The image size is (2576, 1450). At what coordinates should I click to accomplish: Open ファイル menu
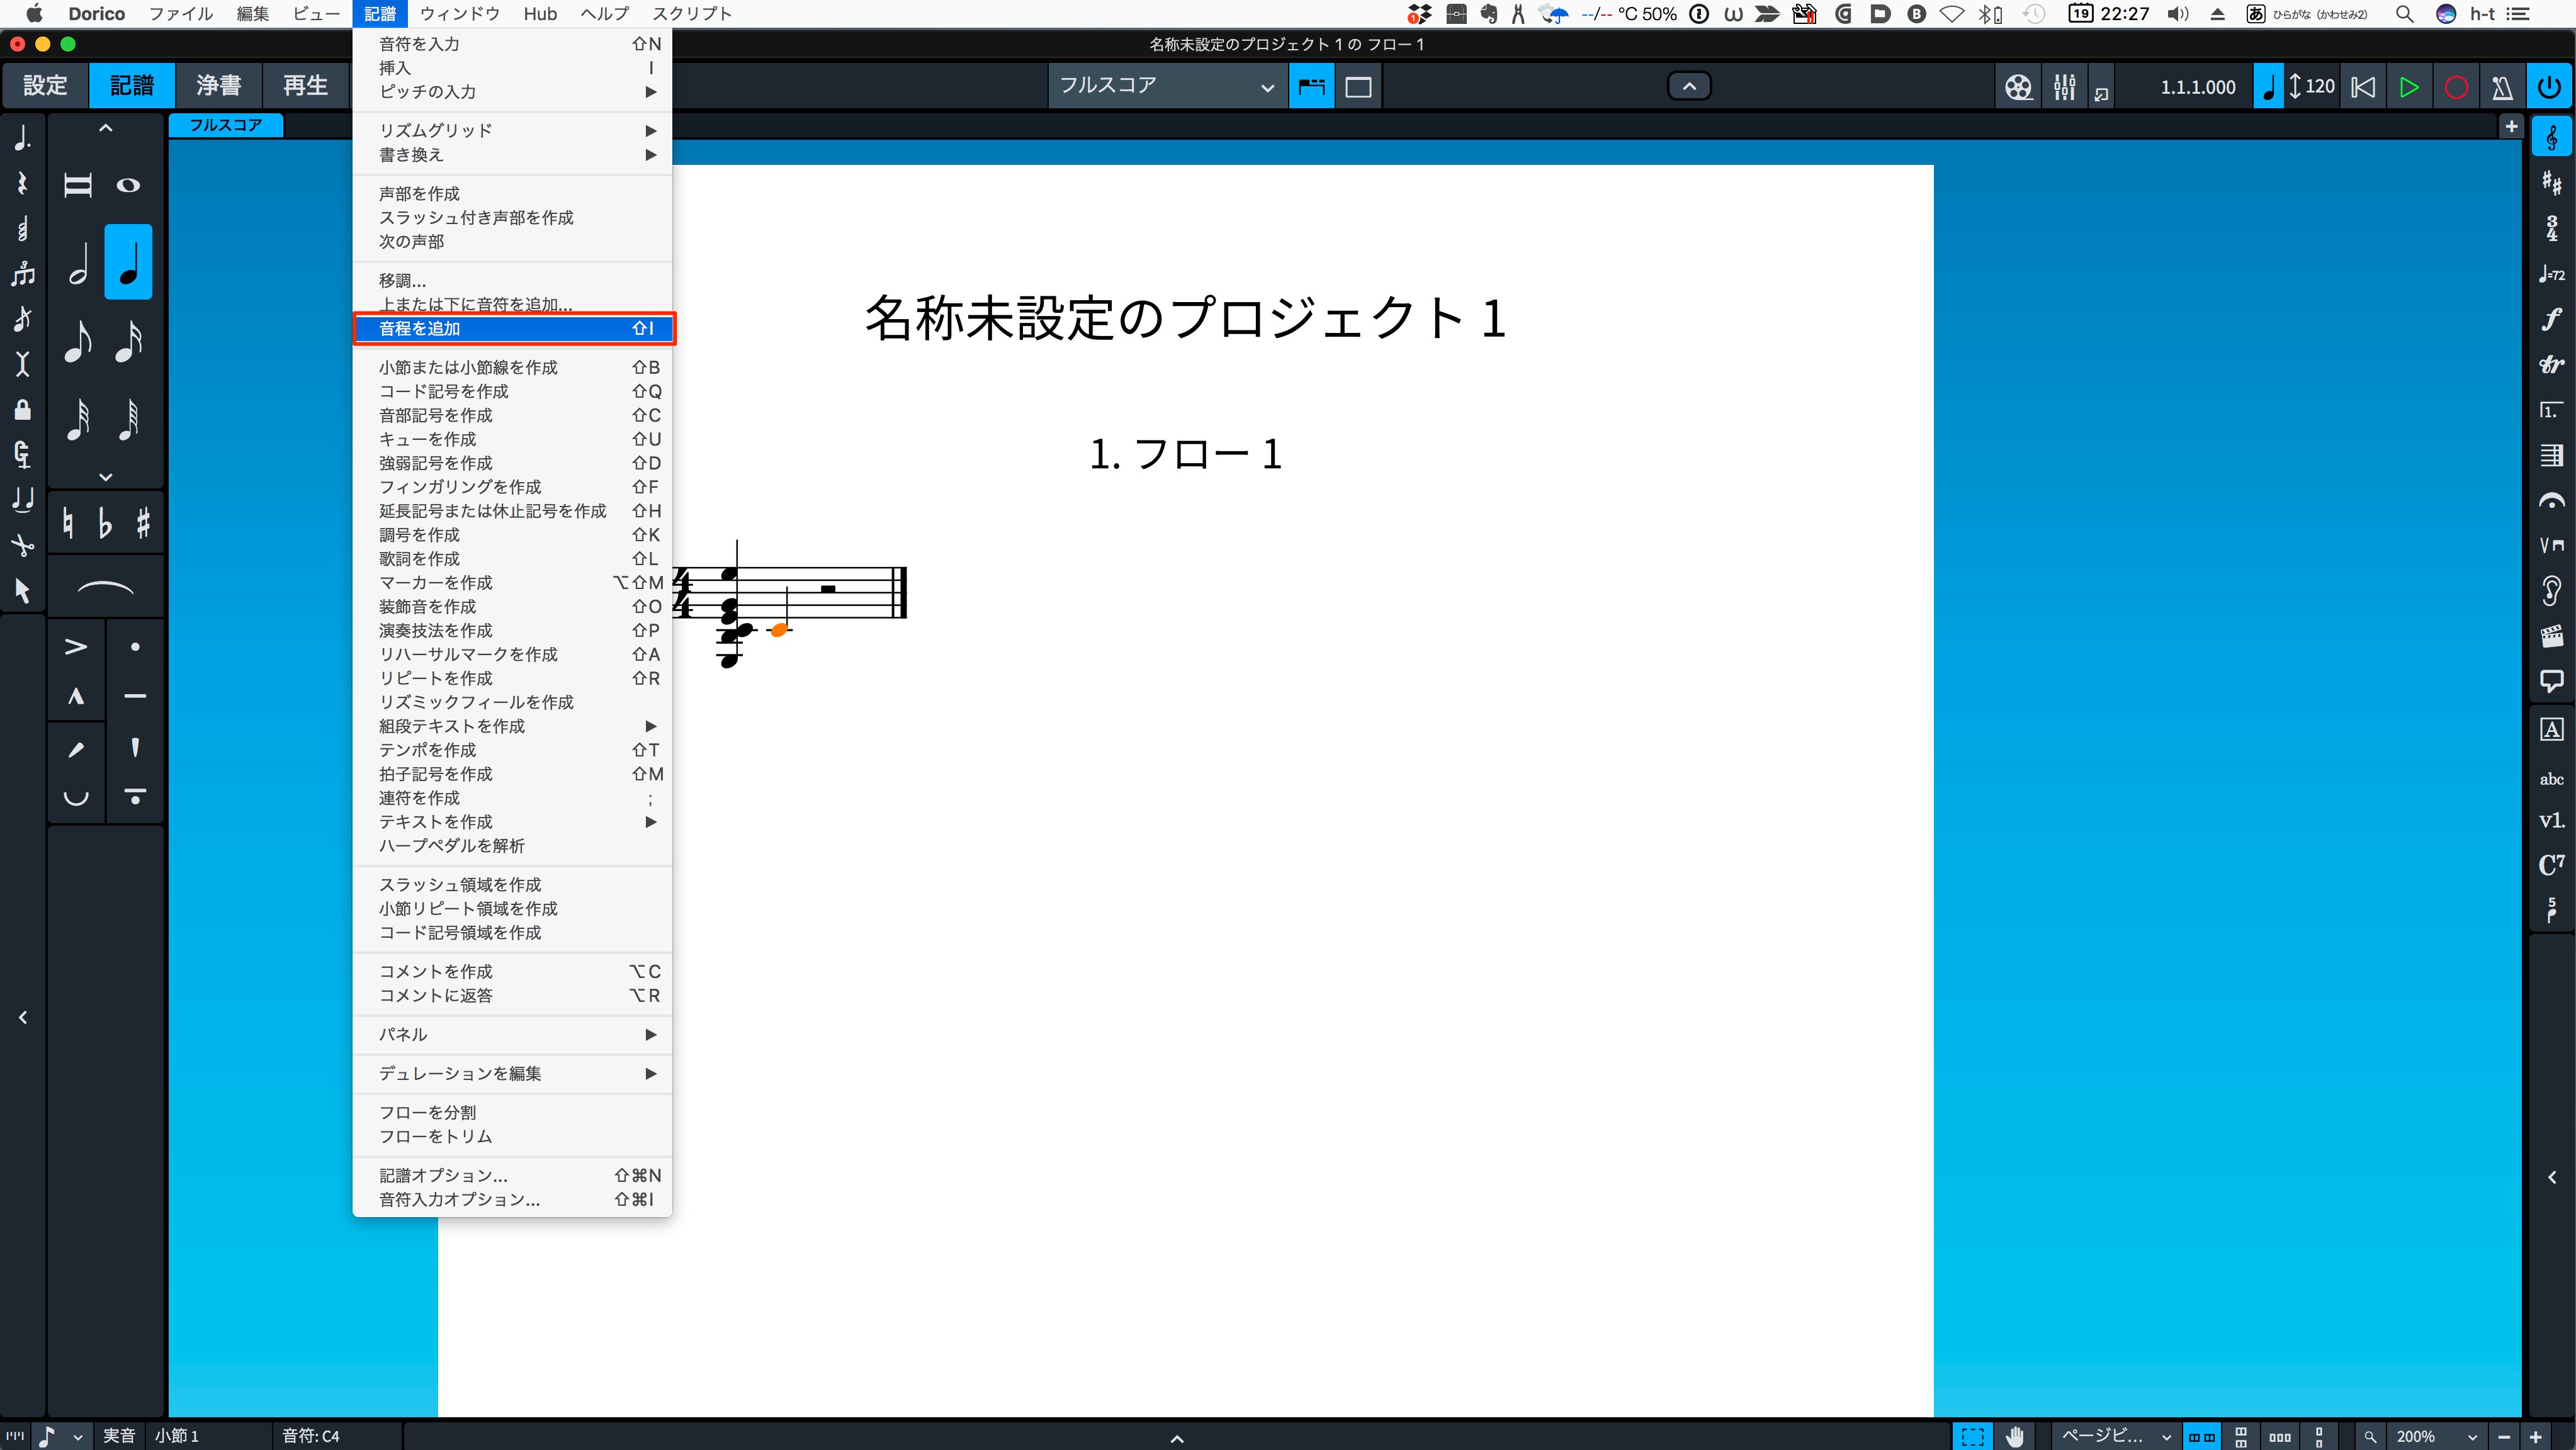[x=180, y=13]
